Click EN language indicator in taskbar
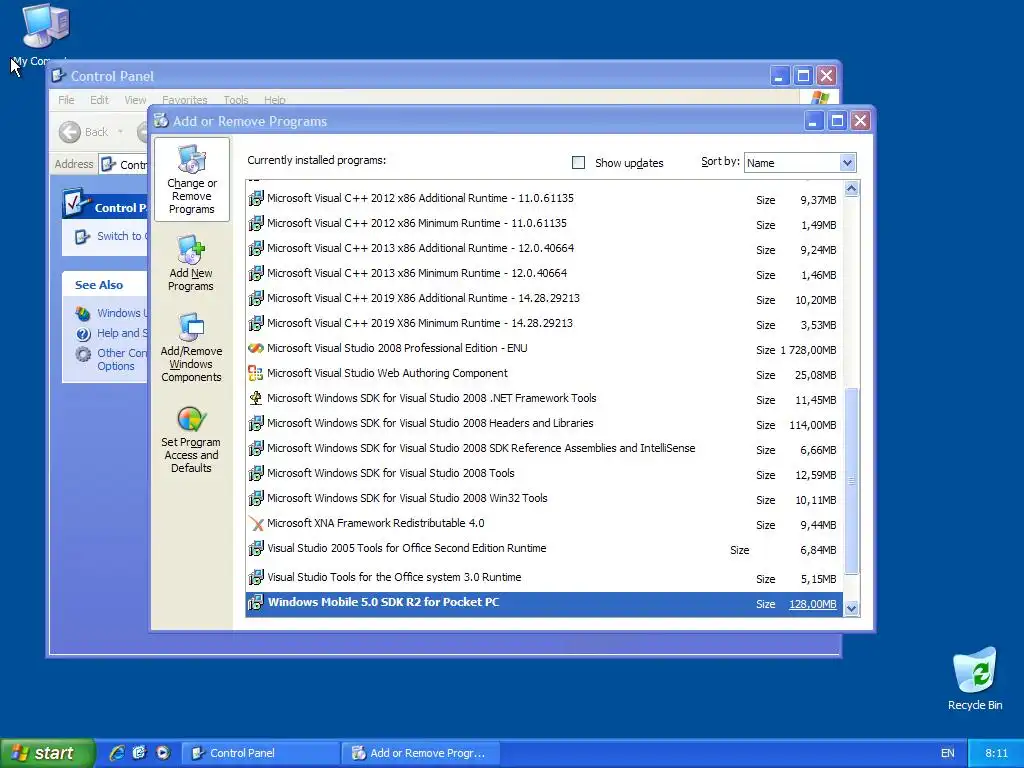The width and height of the screenshot is (1024, 768). tap(947, 753)
